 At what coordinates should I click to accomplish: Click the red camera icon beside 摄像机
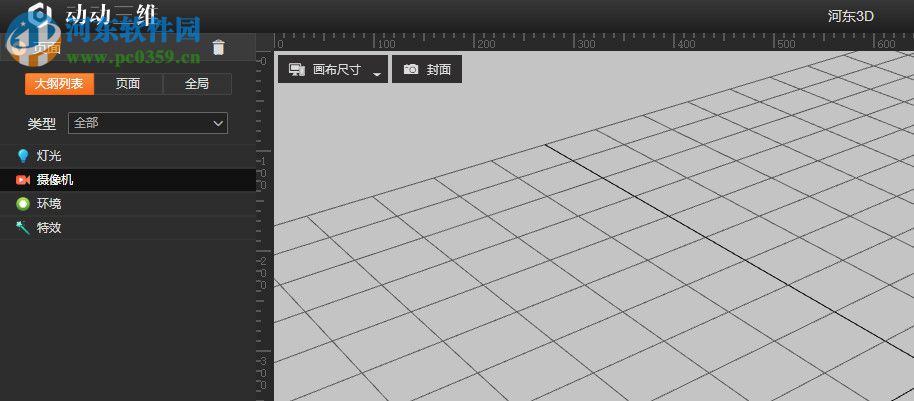[23, 180]
